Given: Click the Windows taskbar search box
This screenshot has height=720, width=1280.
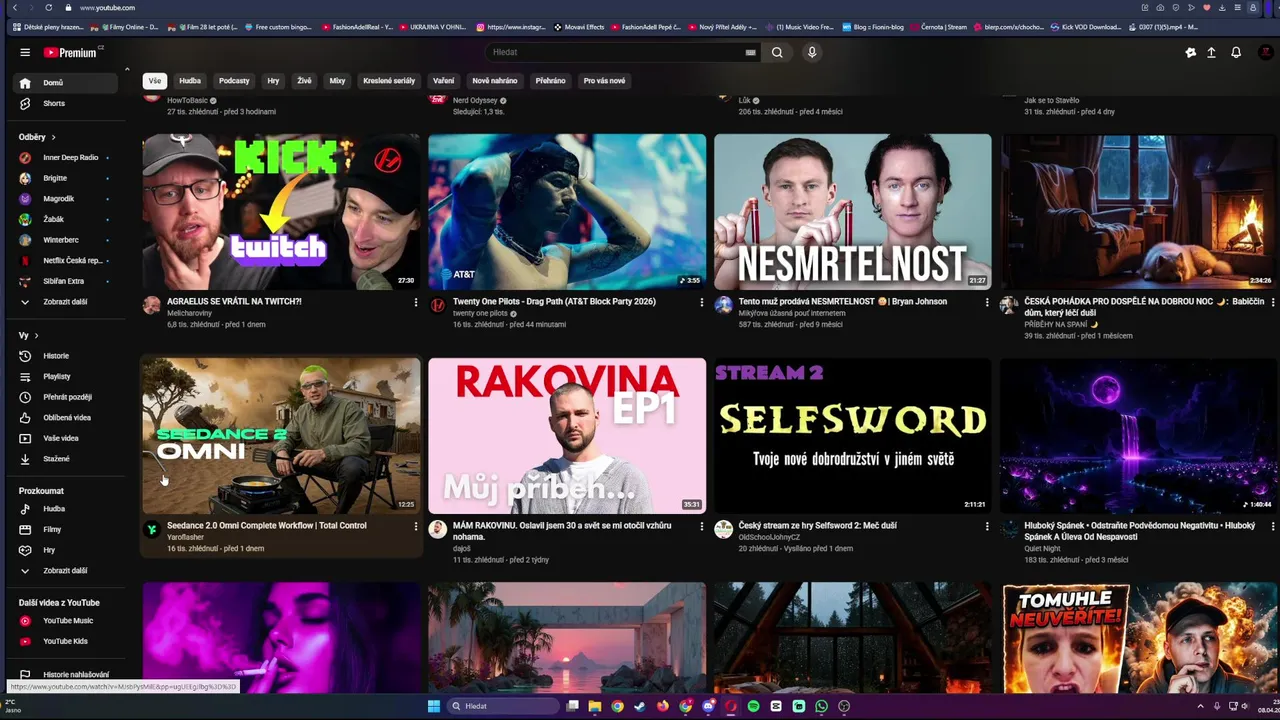Looking at the screenshot, I should click(503, 706).
